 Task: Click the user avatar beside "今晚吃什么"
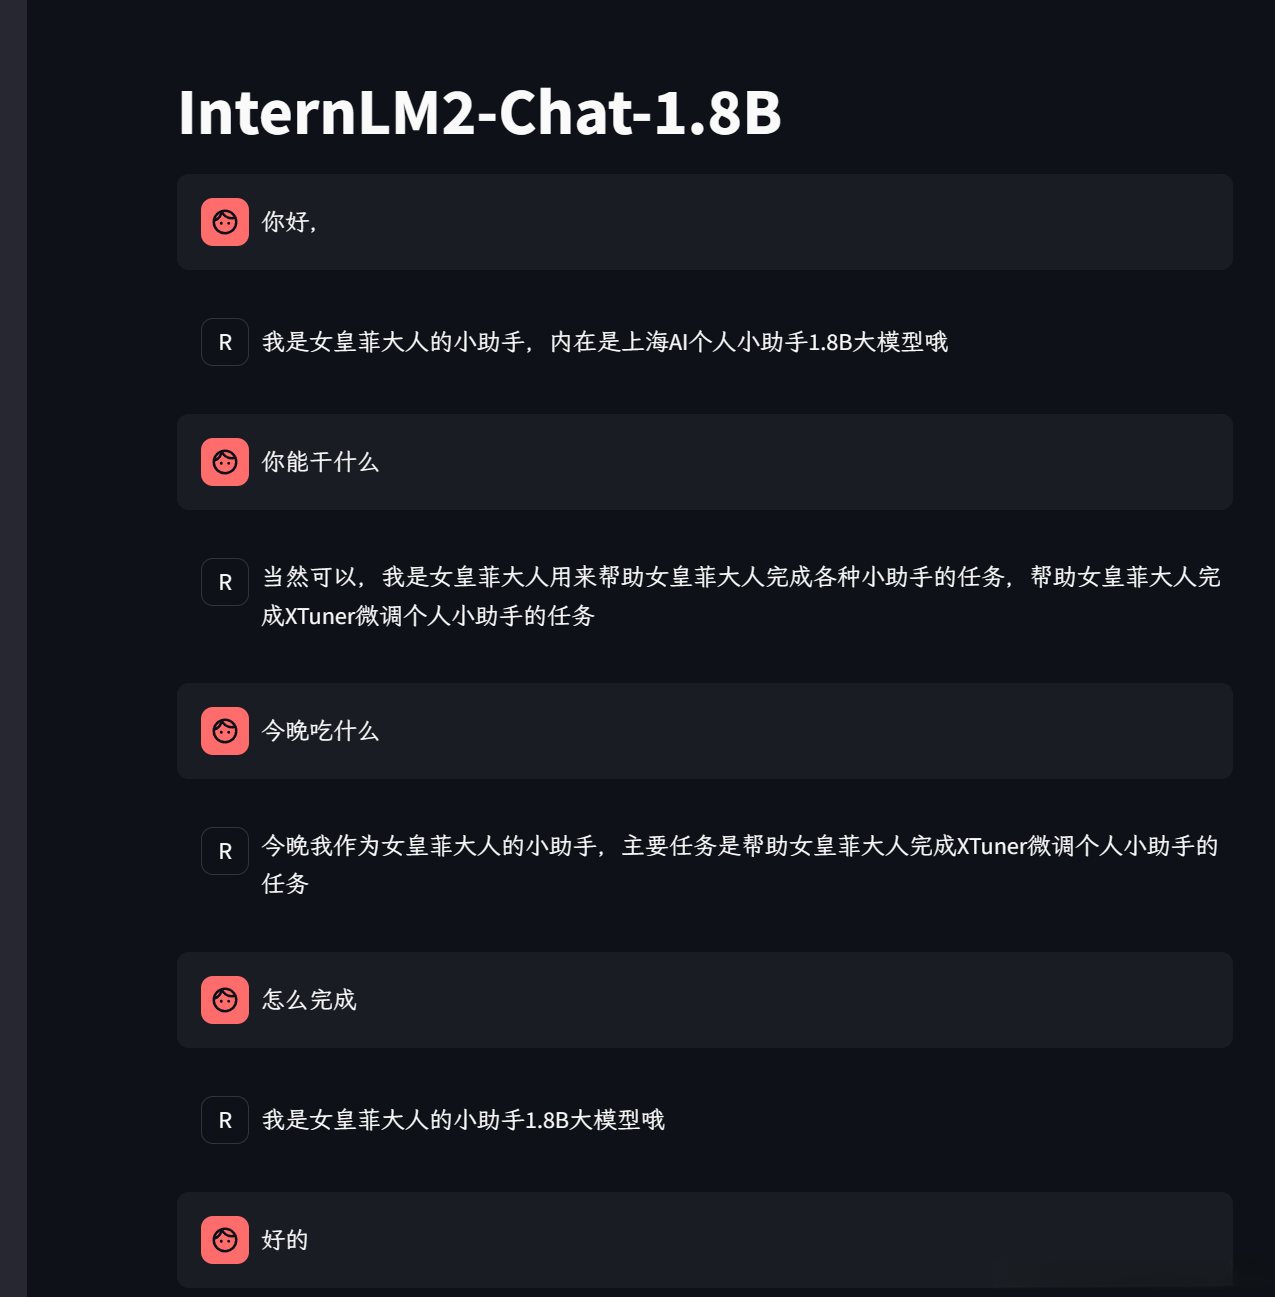point(225,731)
